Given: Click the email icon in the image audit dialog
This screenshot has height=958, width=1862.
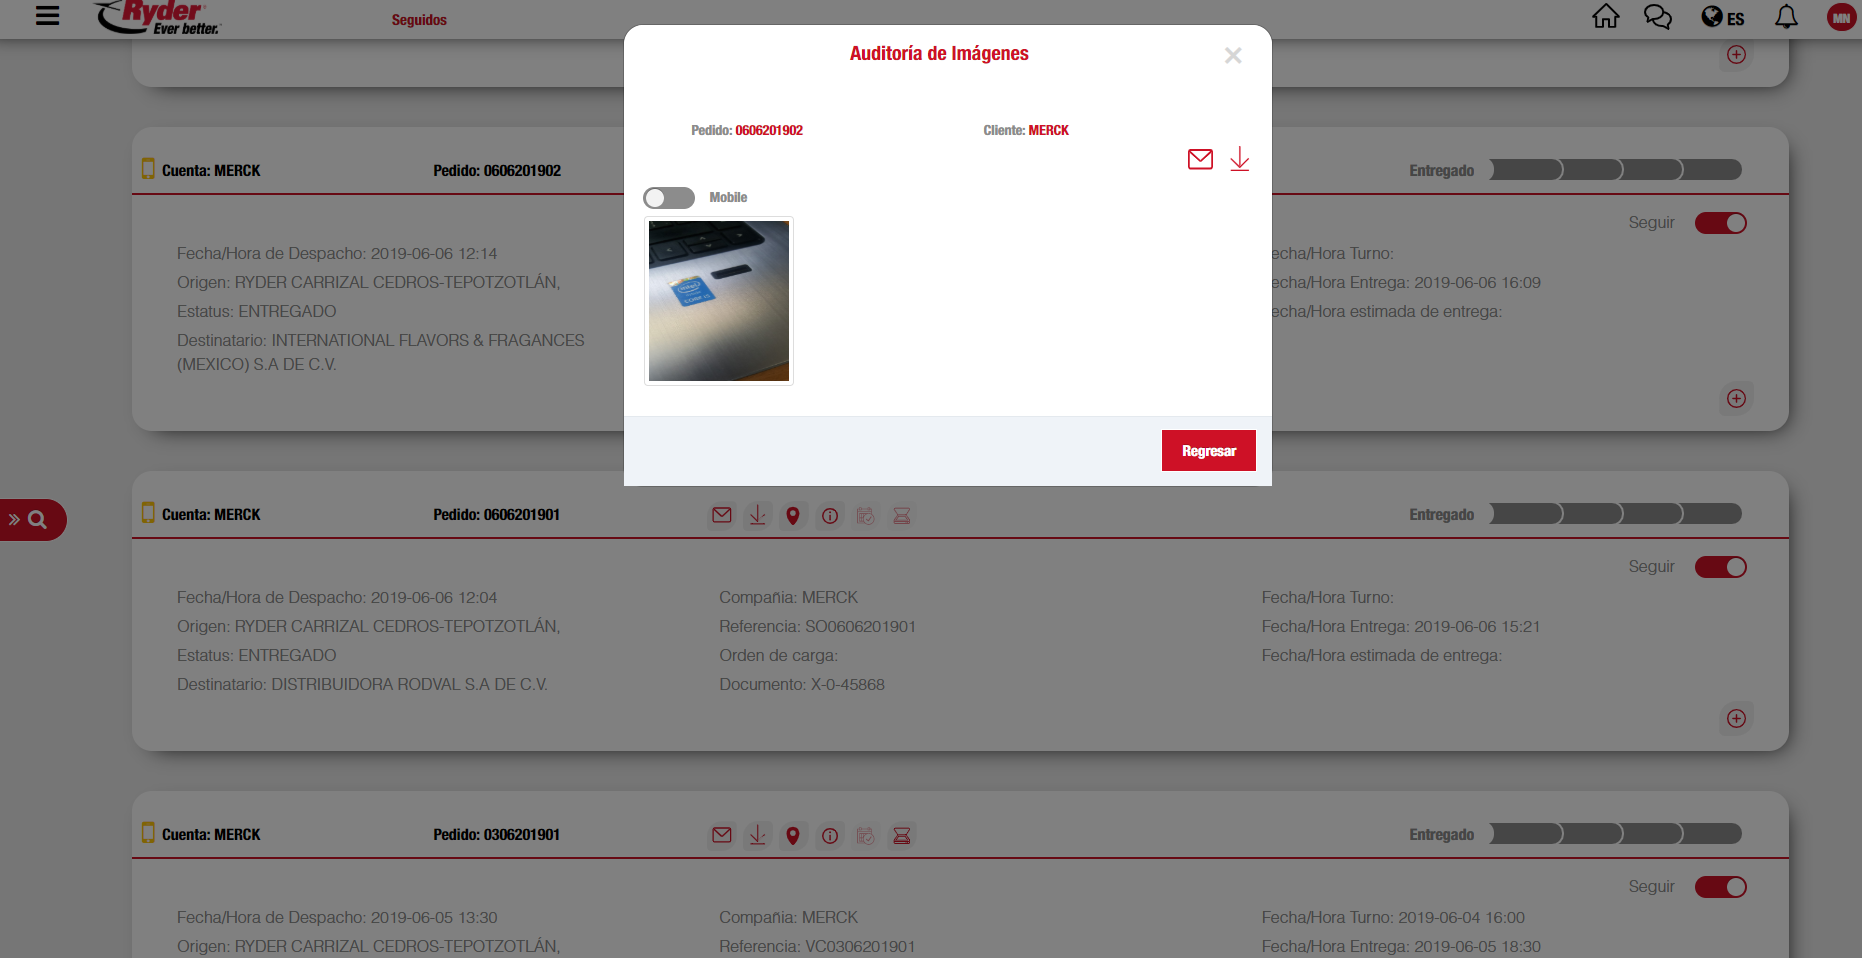Looking at the screenshot, I should point(1200,159).
